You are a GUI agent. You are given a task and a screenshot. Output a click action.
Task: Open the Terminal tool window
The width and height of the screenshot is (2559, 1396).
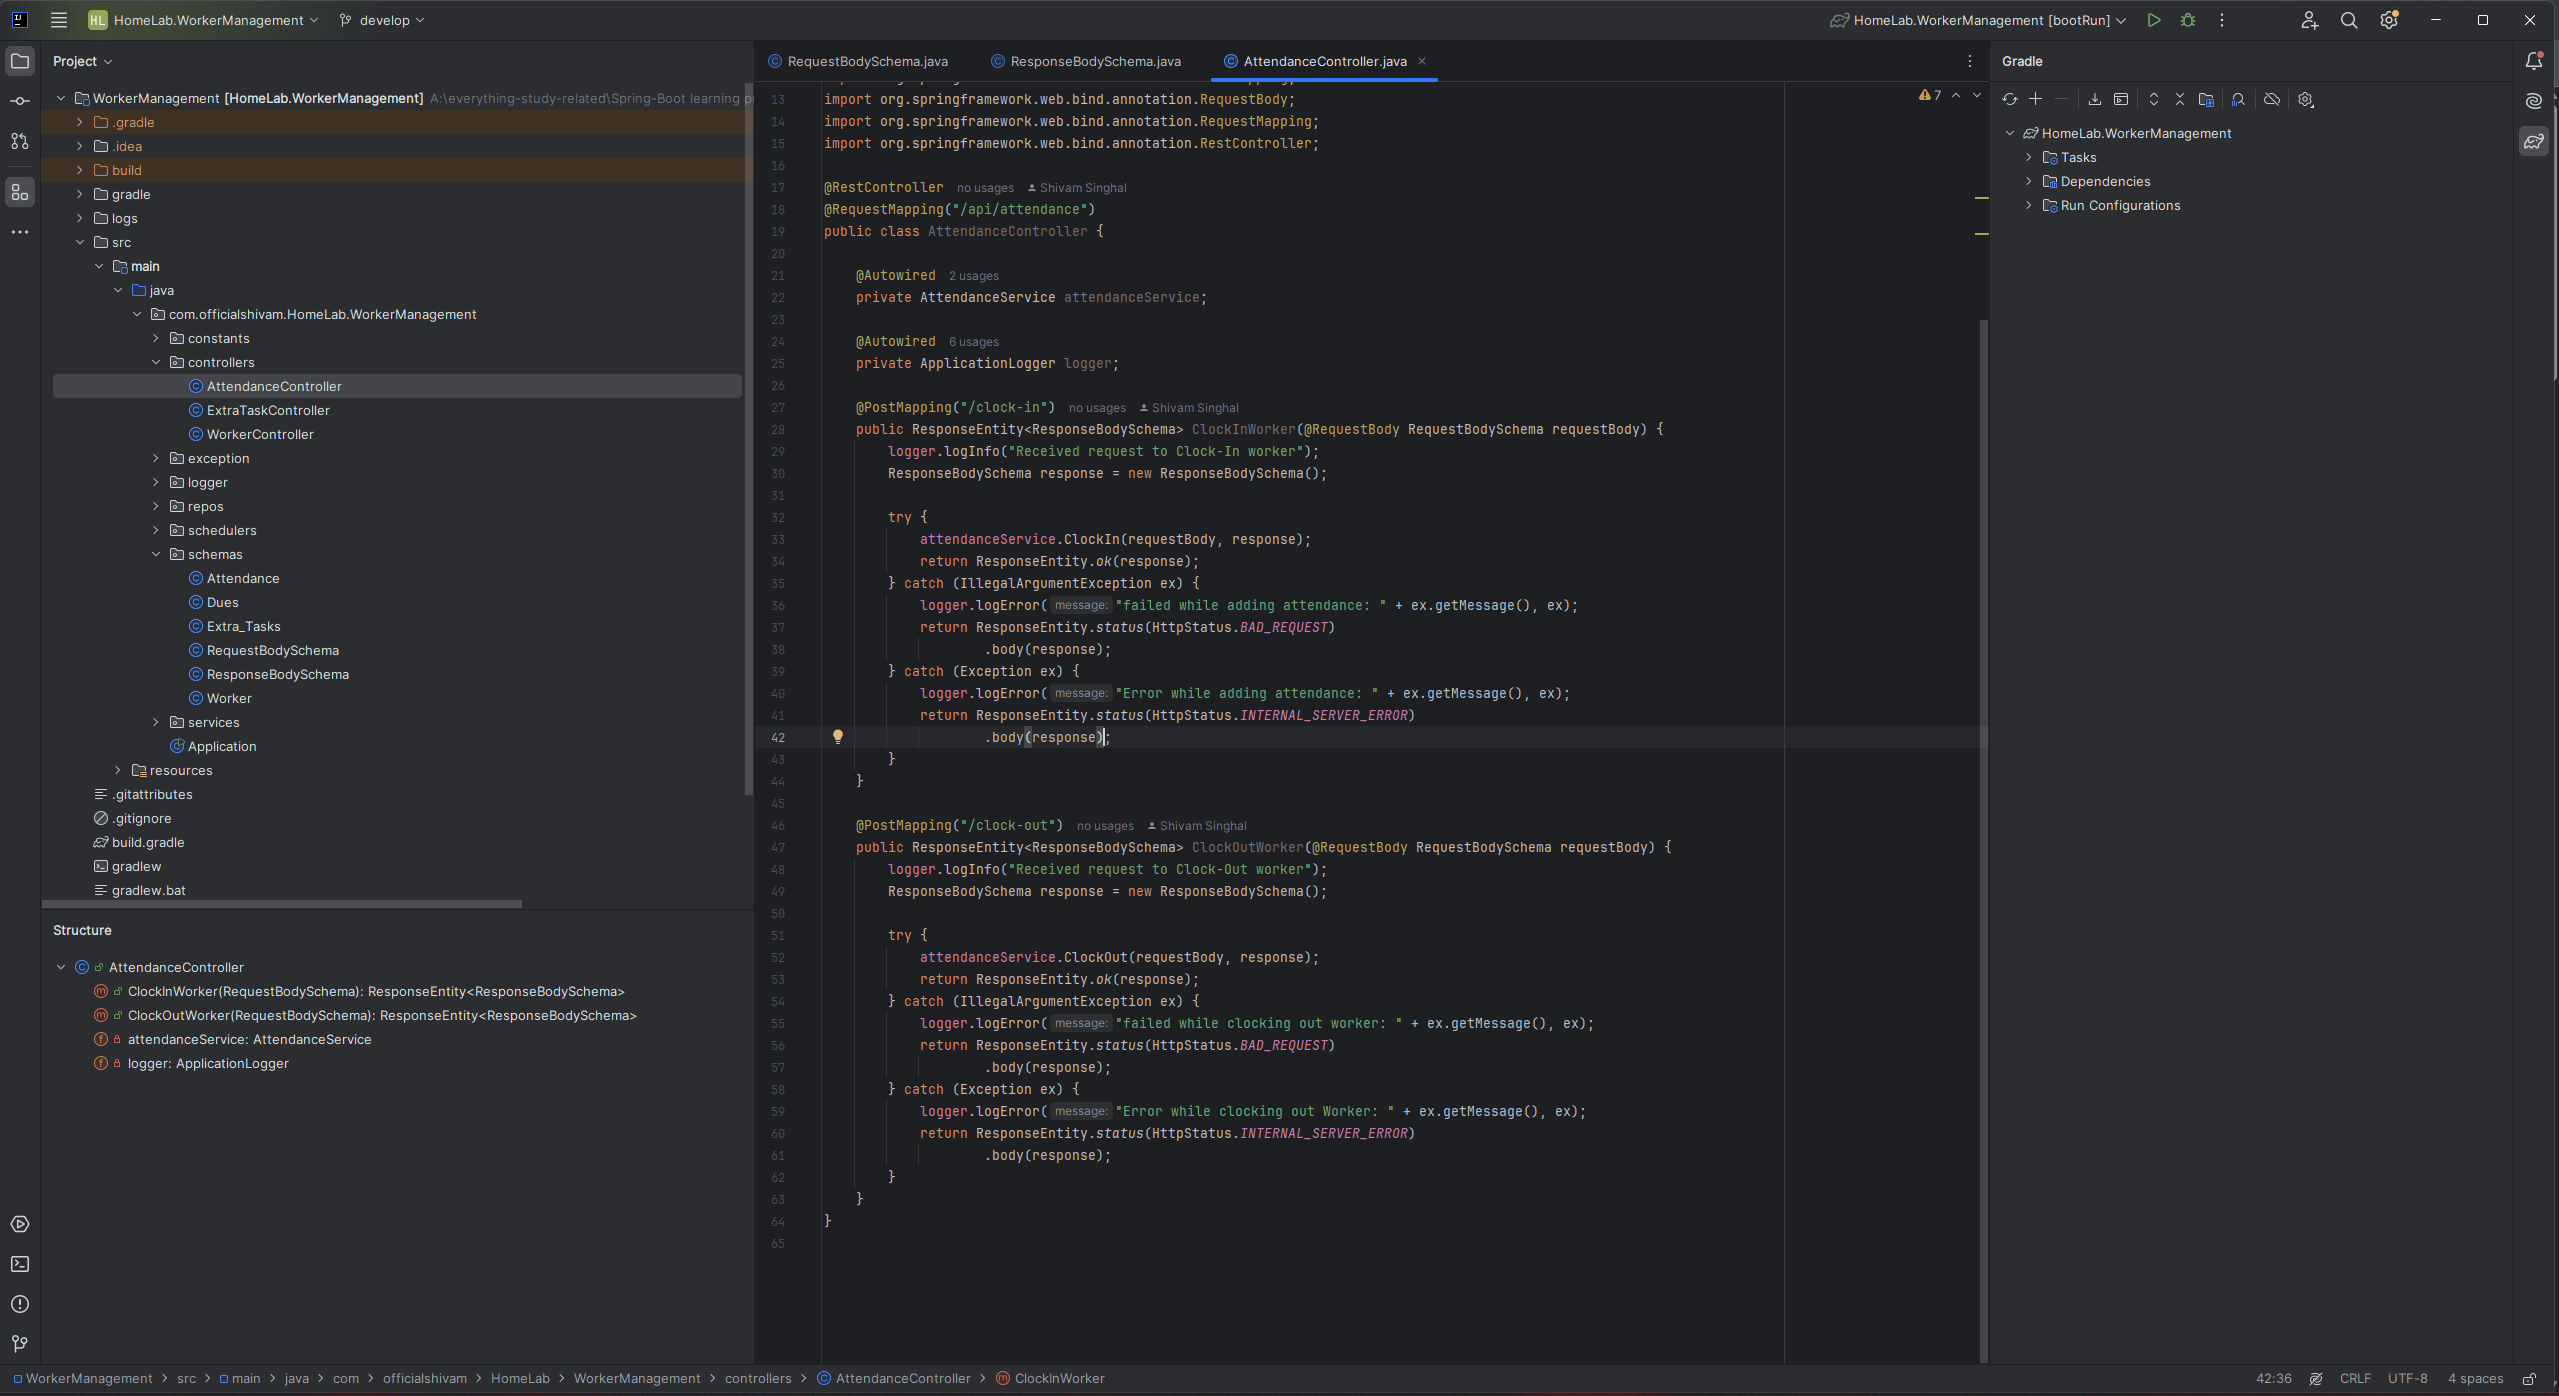pyautogui.click(x=20, y=1264)
